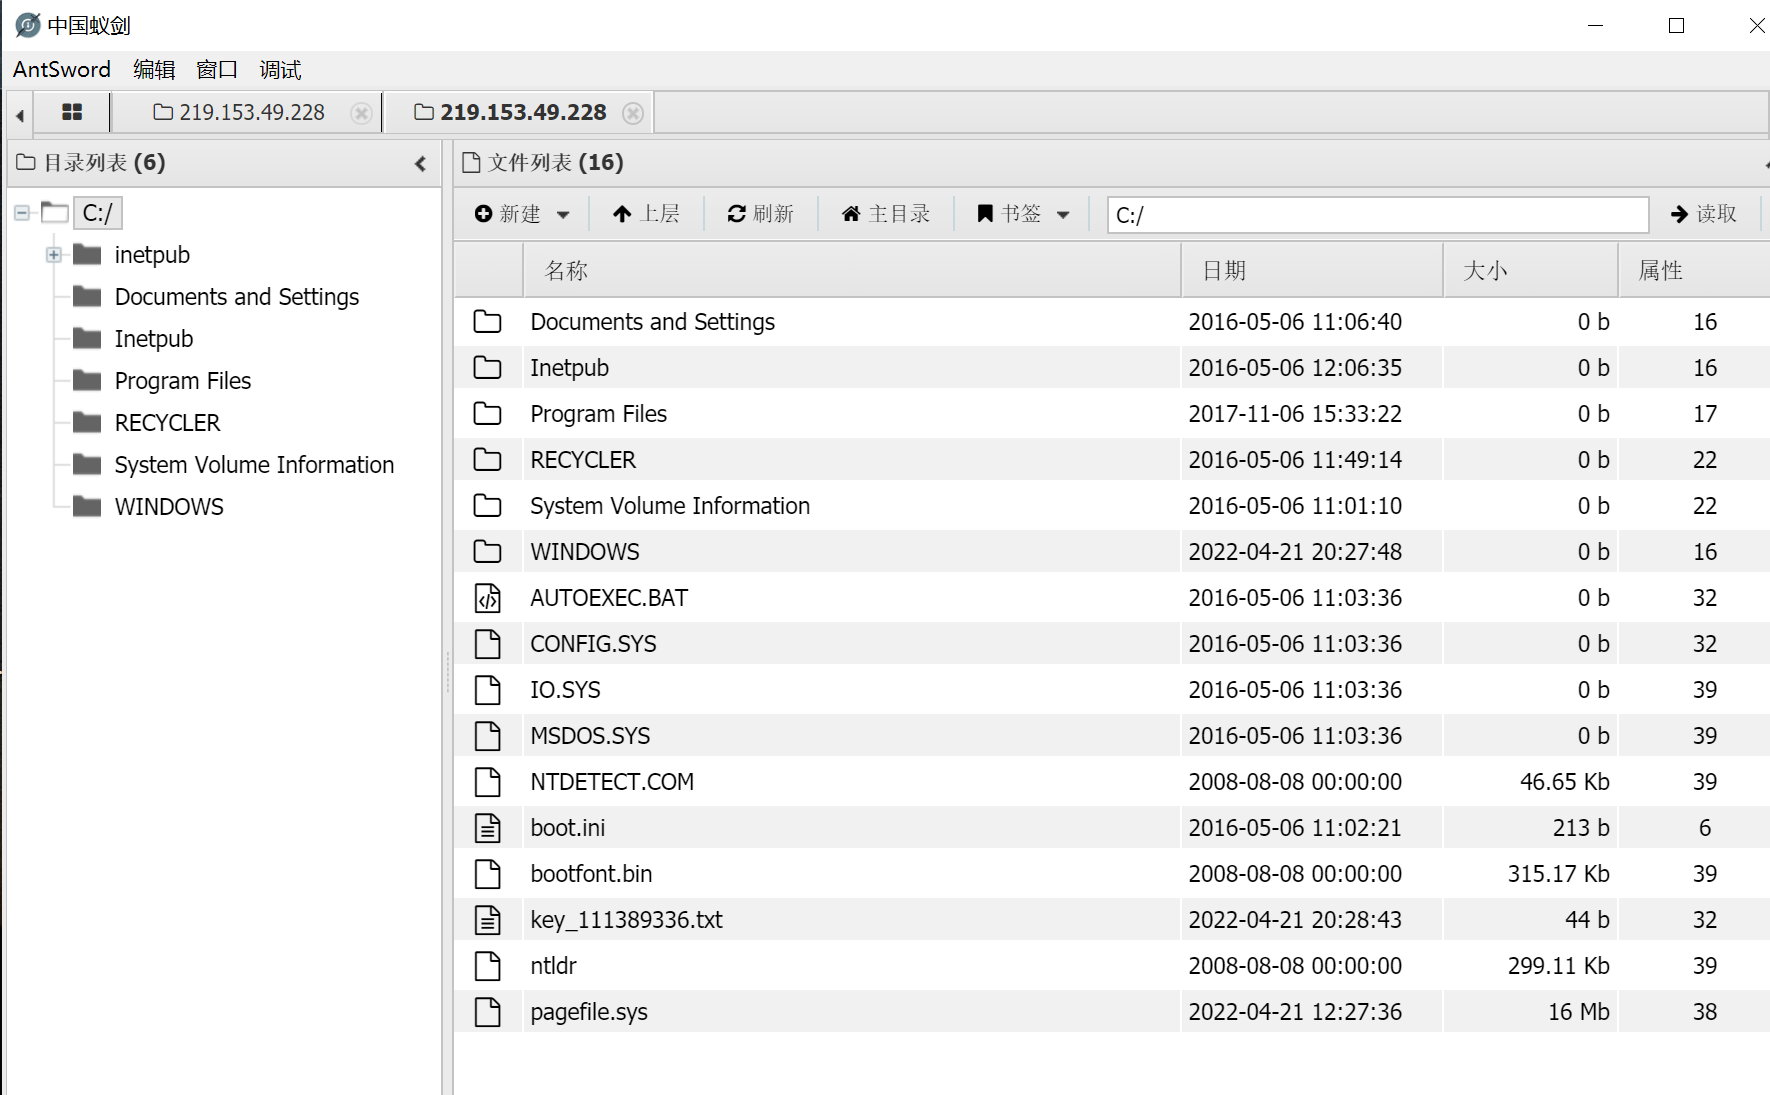1770x1095 pixels.
Task: Click folder icon beside WINDOWS in tree
Action: pos(88,506)
